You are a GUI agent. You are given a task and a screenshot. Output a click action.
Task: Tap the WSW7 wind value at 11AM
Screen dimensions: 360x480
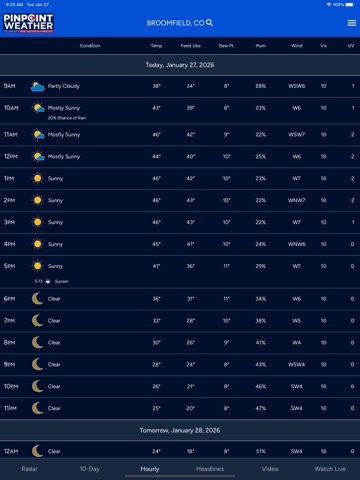click(297, 135)
